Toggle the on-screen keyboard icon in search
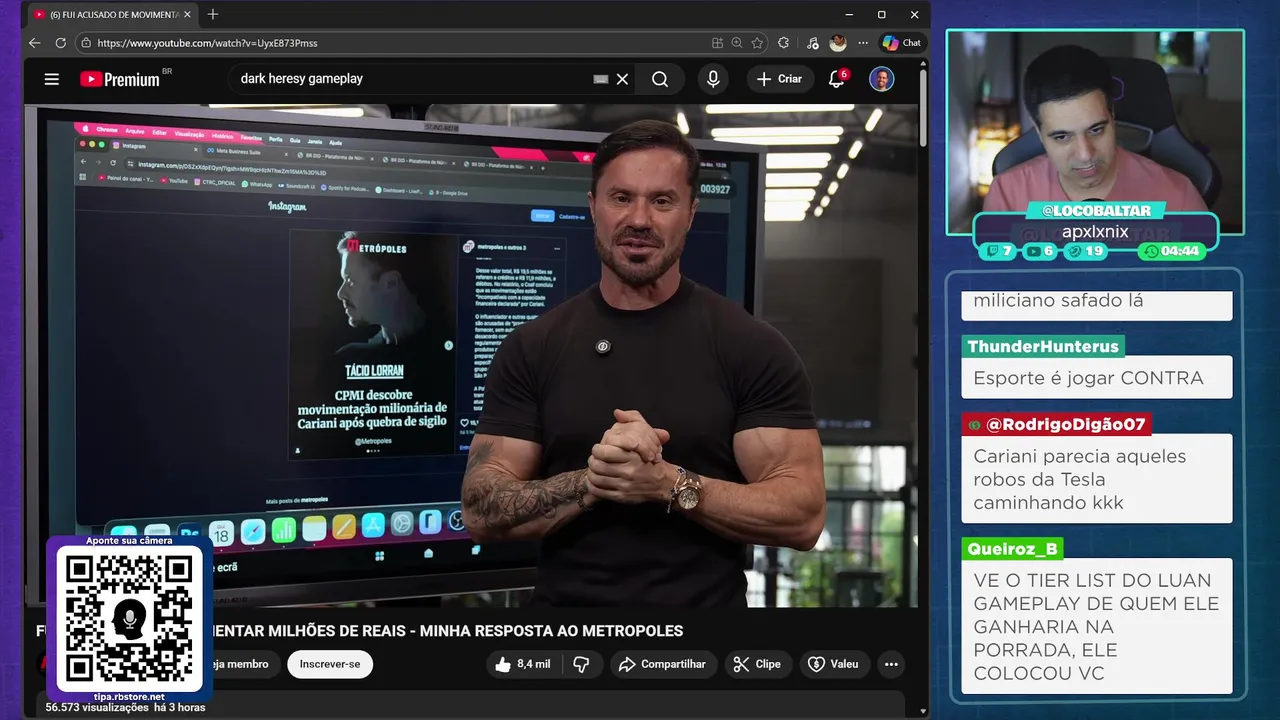 [x=600, y=79]
